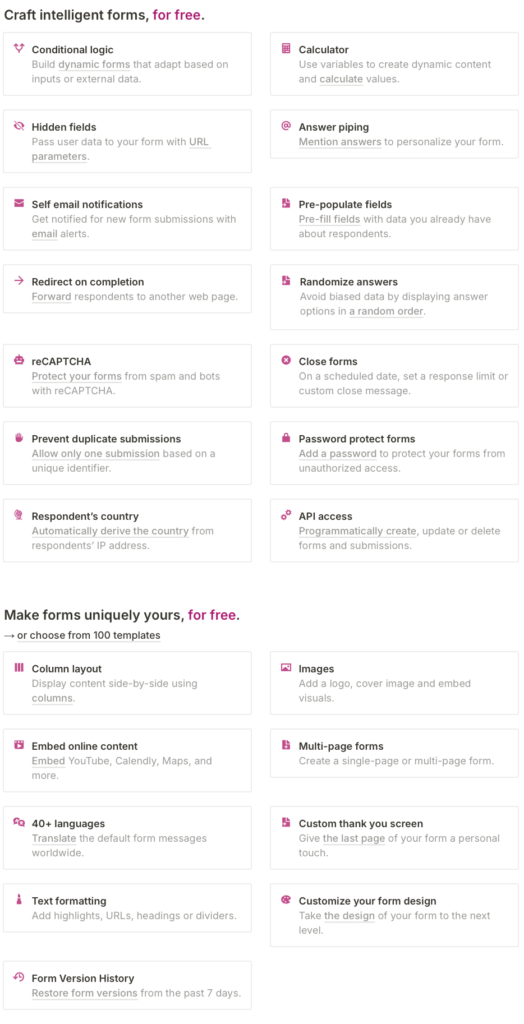The height and width of the screenshot is (1024, 524).
Task: Click the Answer piping @ icon
Action: click(x=286, y=126)
